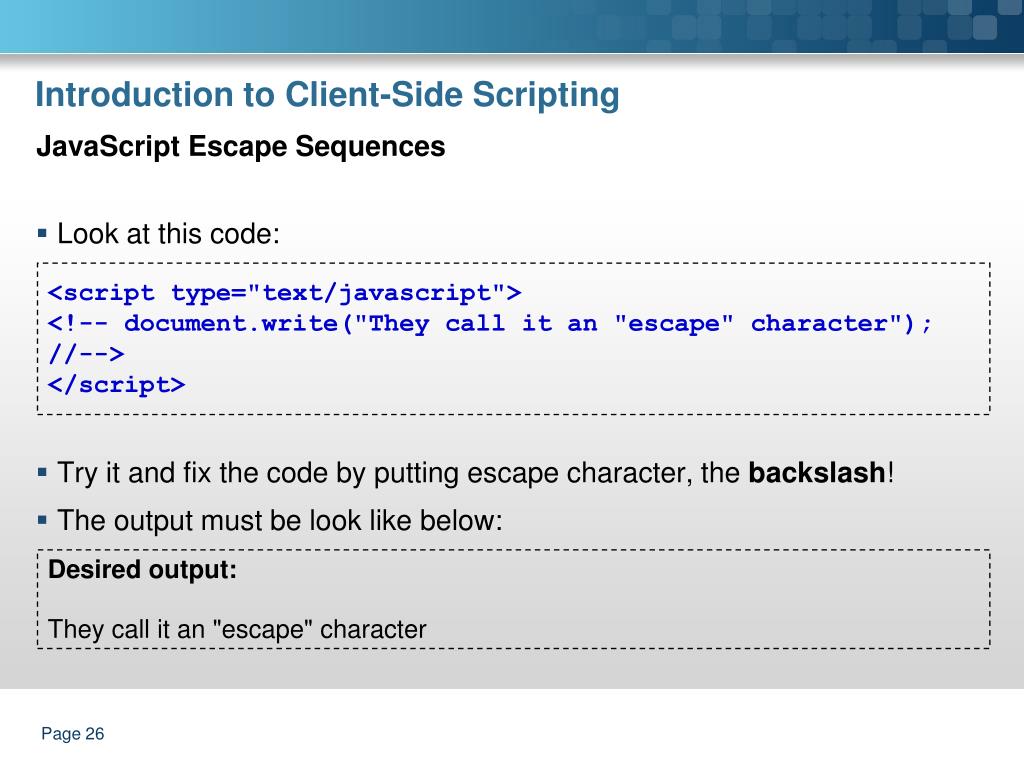1024x768 pixels.
Task: Click the bullet text "Look at this code:"
Action: pos(168,234)
